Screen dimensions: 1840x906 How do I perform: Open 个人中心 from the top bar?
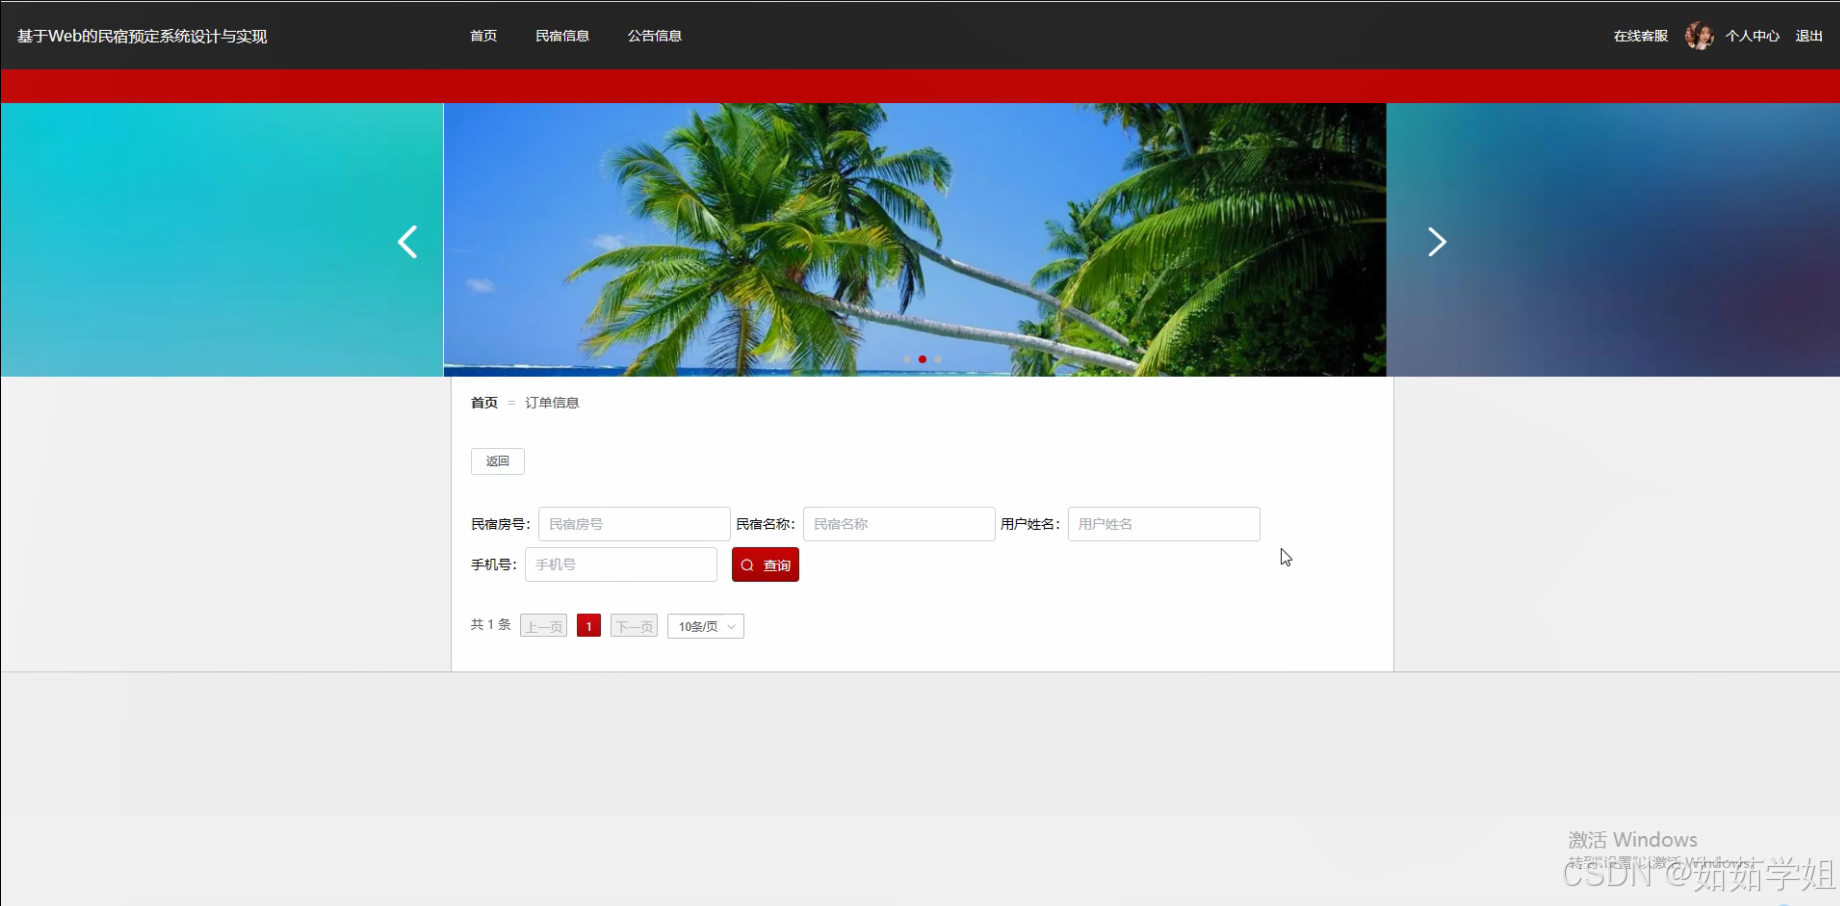[x=1752, y=35]
